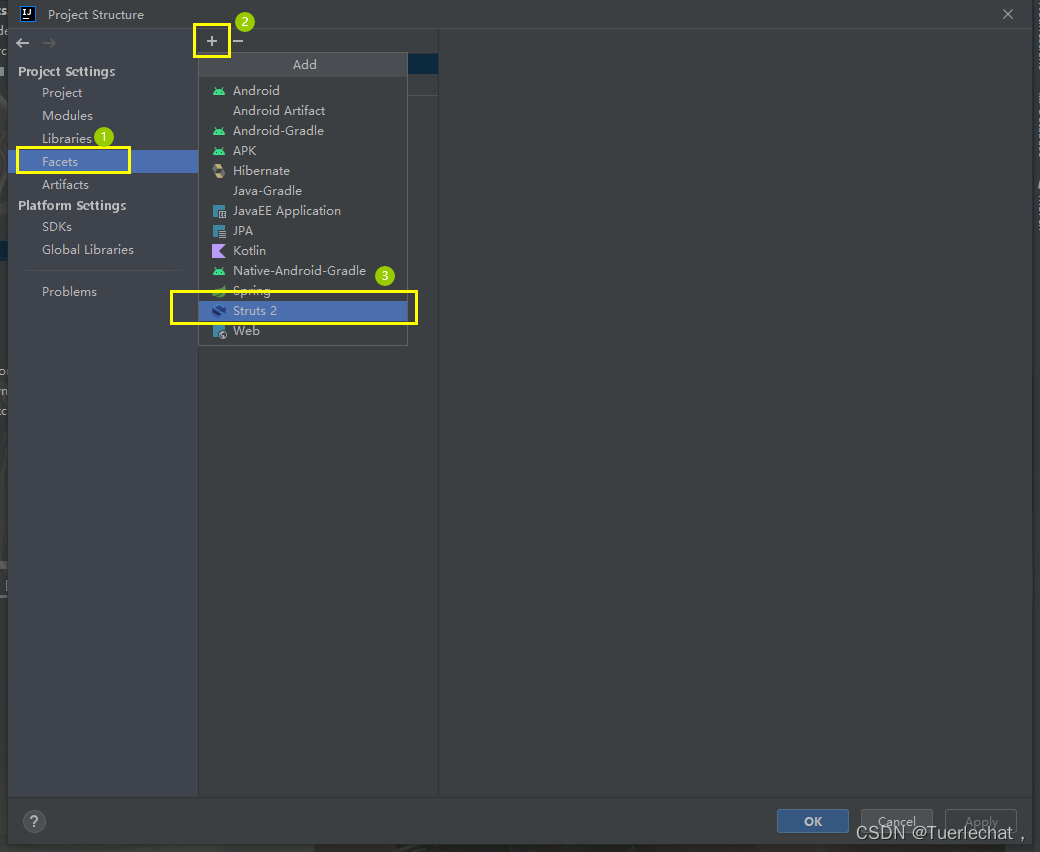Screen dimensions: 1040x852
Task: Click the Cancel button
Action: 897,822
